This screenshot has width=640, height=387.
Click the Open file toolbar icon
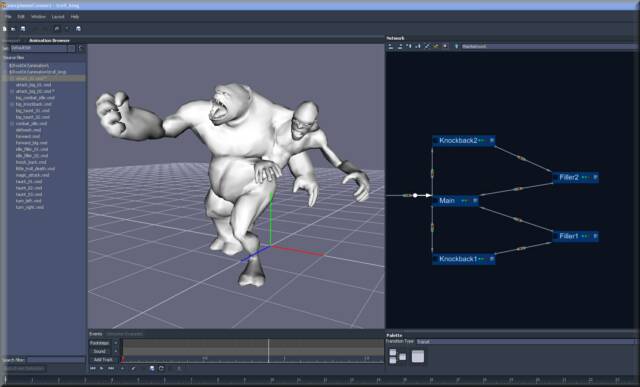click(13, 29)
